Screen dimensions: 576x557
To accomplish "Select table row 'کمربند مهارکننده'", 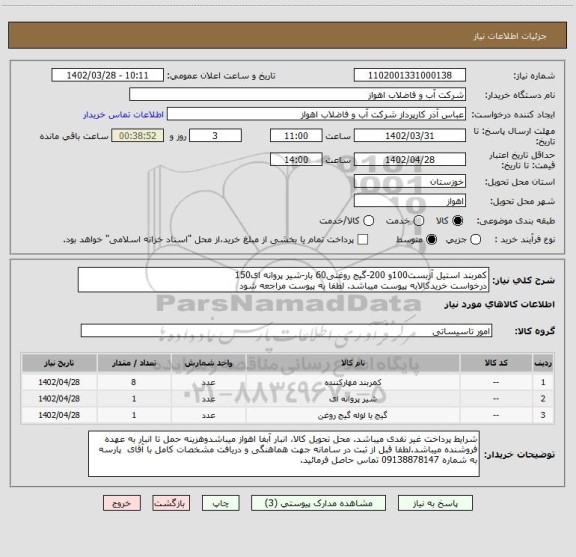I will (288, 382).
